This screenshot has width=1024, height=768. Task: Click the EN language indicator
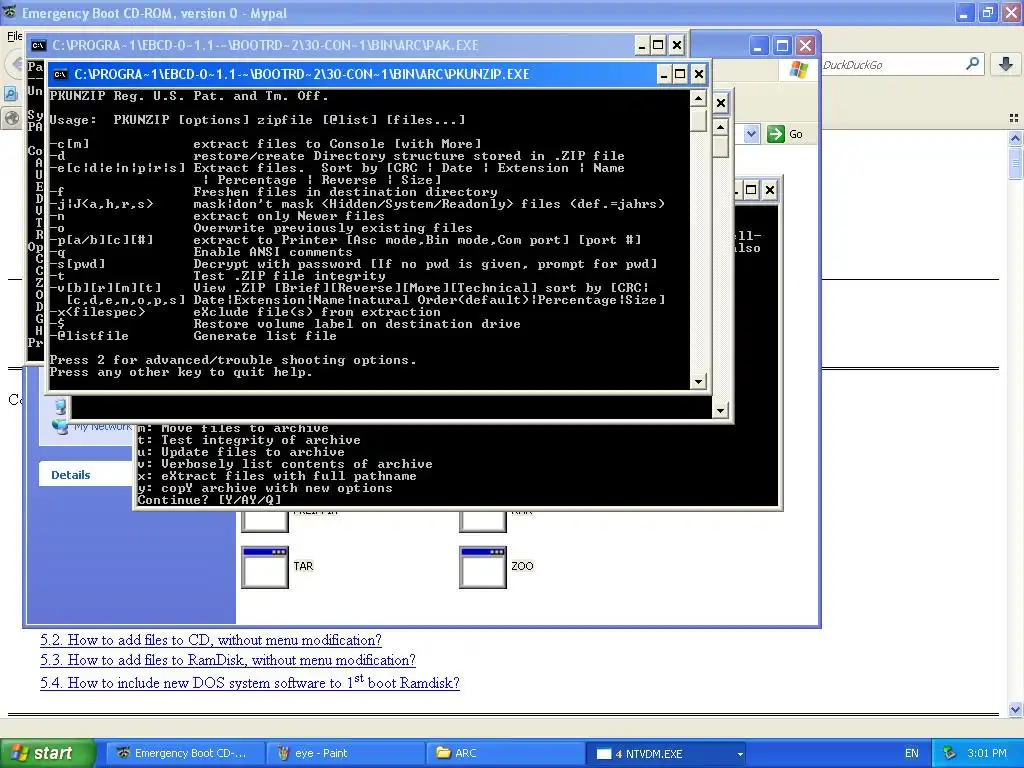tap(912, 753)
